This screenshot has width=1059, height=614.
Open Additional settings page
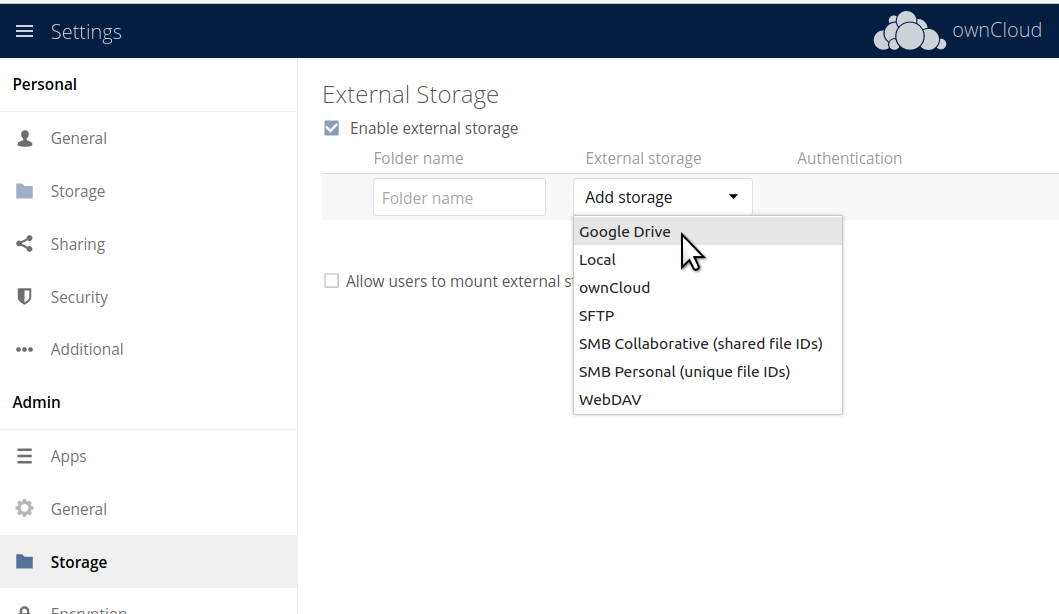(149, 349)
